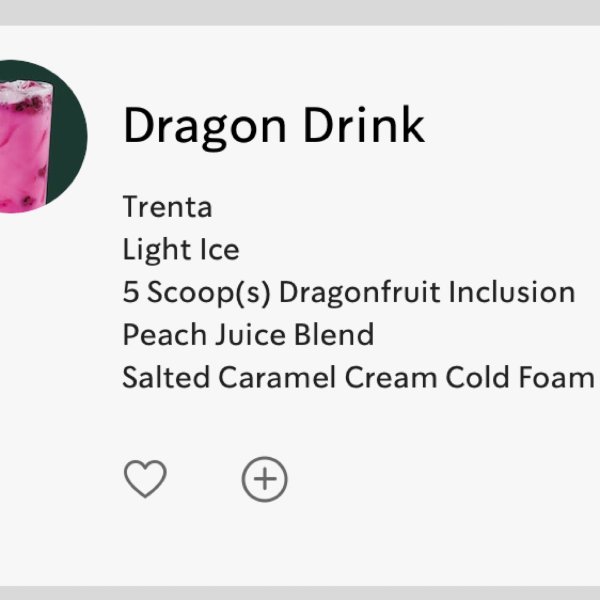This screenshot has width=600, height=600.
Task: Click Salted Caramel Cream Cold Foam line
Action: tap(358, 377)
